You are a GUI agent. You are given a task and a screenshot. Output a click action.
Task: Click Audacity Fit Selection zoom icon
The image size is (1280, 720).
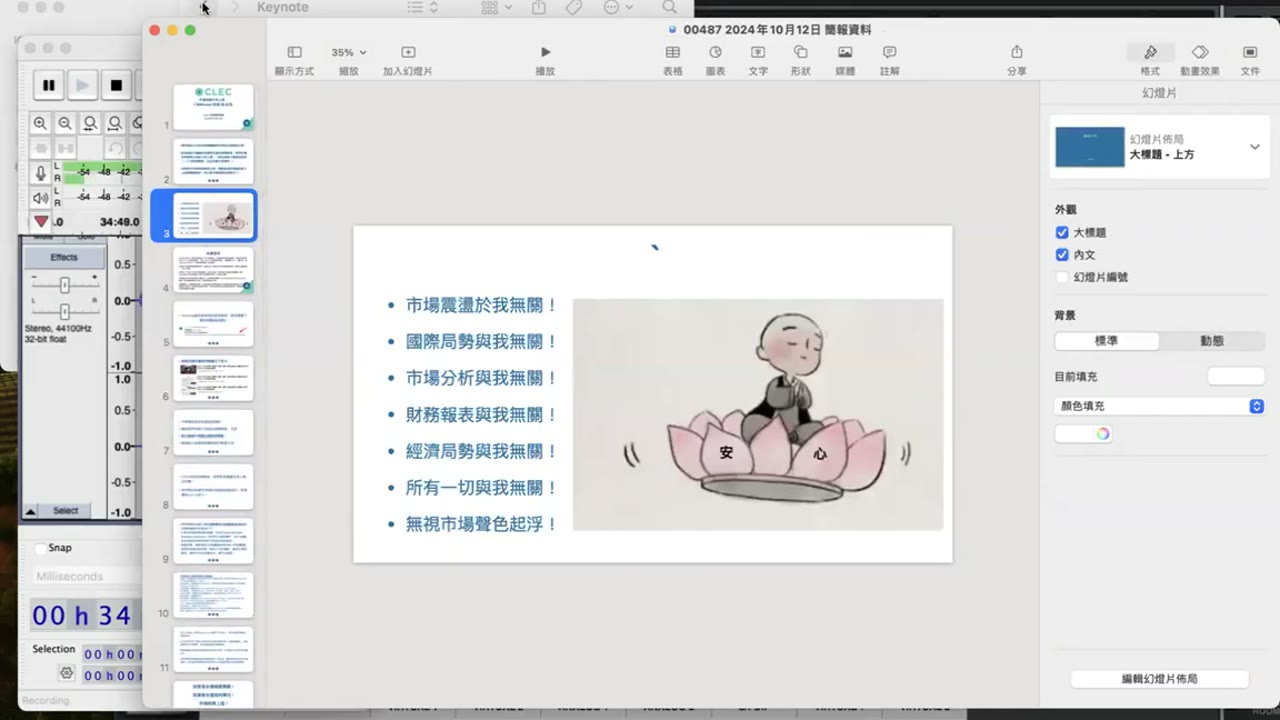(x=90, y=123)
